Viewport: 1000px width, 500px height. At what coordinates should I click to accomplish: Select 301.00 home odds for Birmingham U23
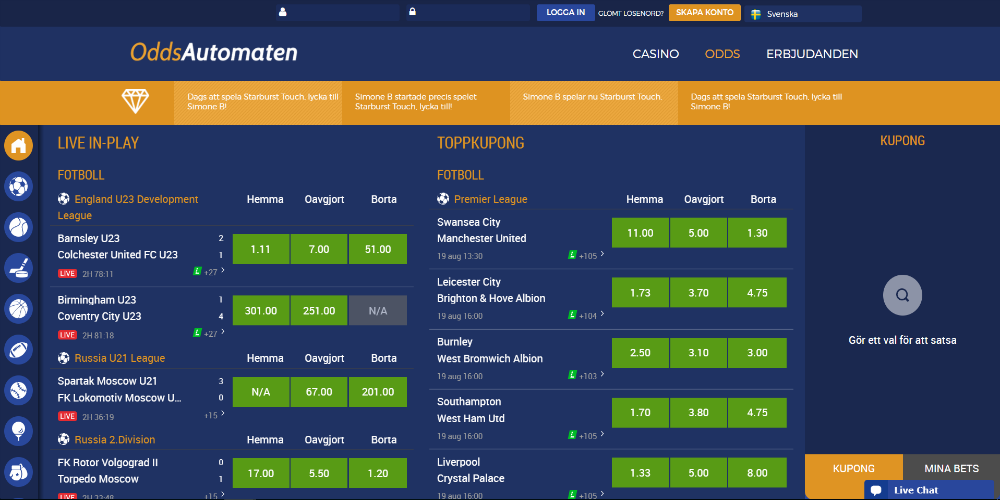[x=261, y=311]
